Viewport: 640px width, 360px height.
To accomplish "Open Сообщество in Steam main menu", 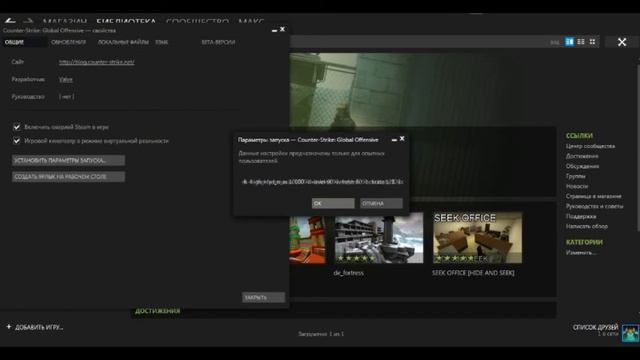I will (198, 21).
